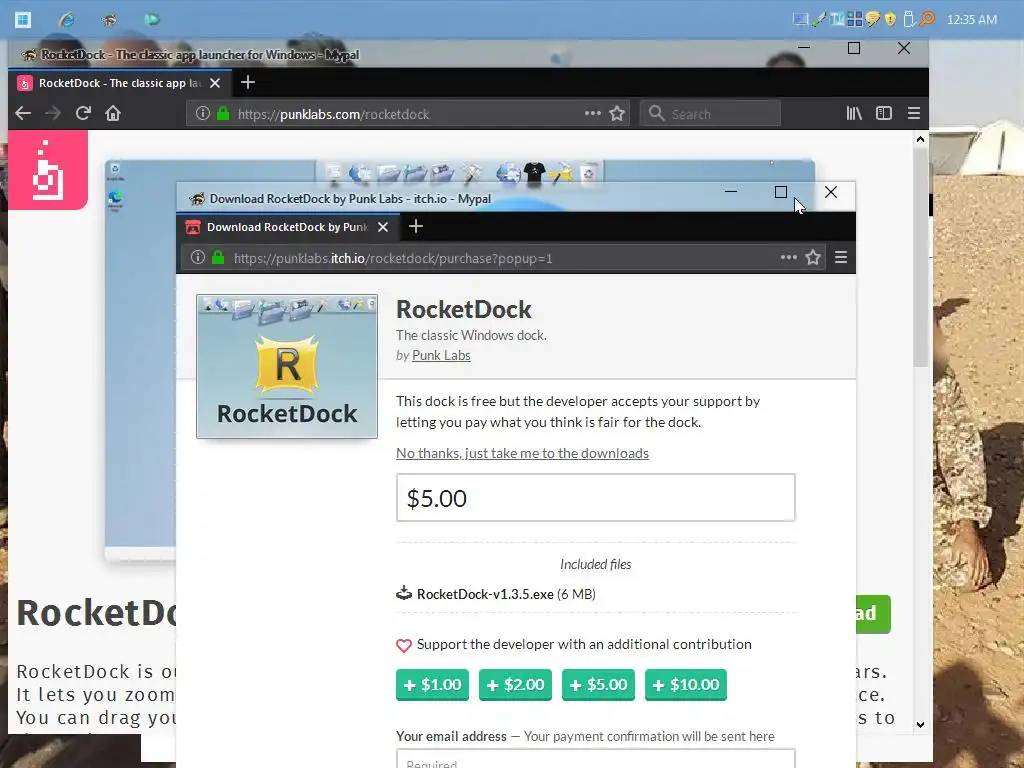Click the punklabs.com/rocketdock URL field
This screenshot has width=1024, height=768.
[408, 114]
